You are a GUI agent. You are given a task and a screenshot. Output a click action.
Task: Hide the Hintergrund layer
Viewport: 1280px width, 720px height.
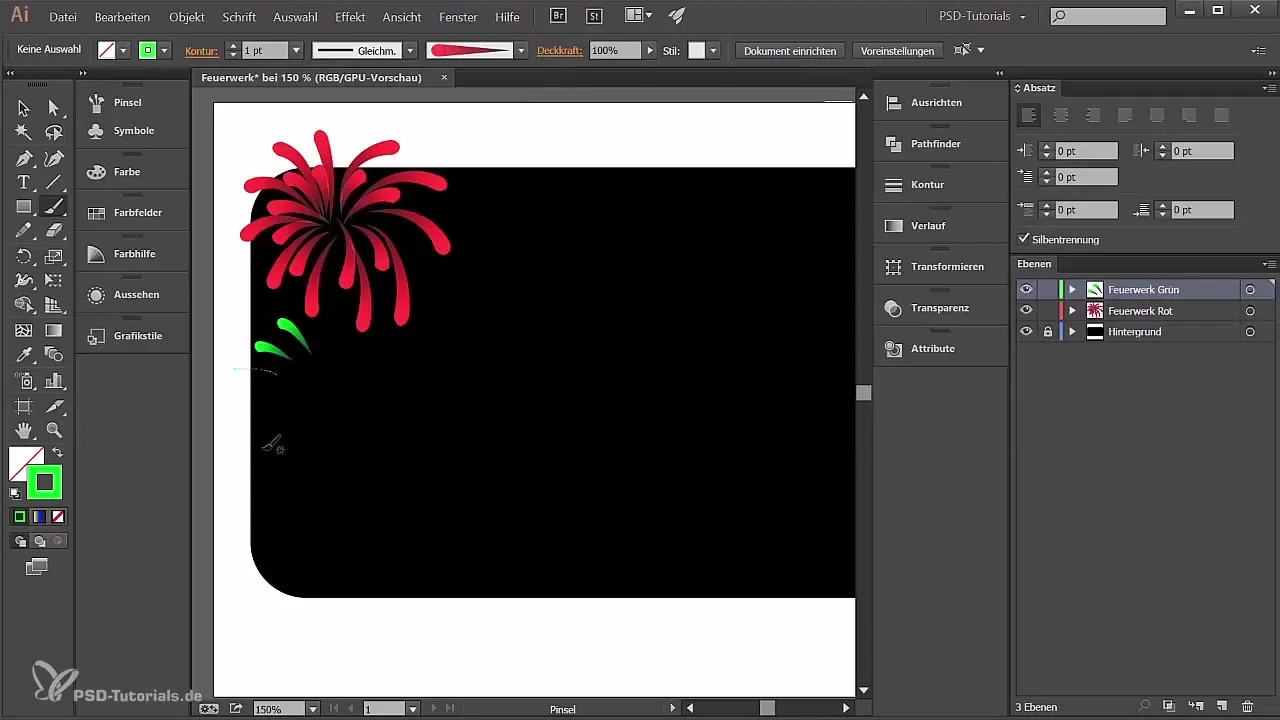1026,331
